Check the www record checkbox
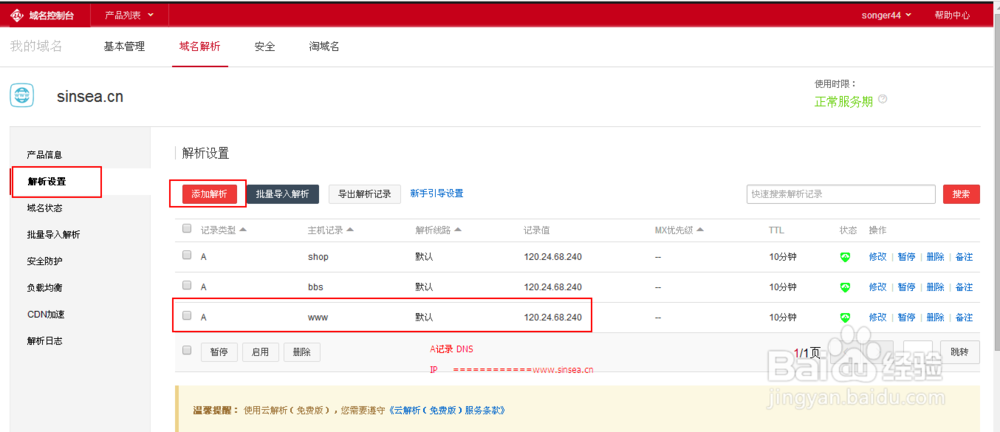1000x432 pixels. [x=187, y=315]
